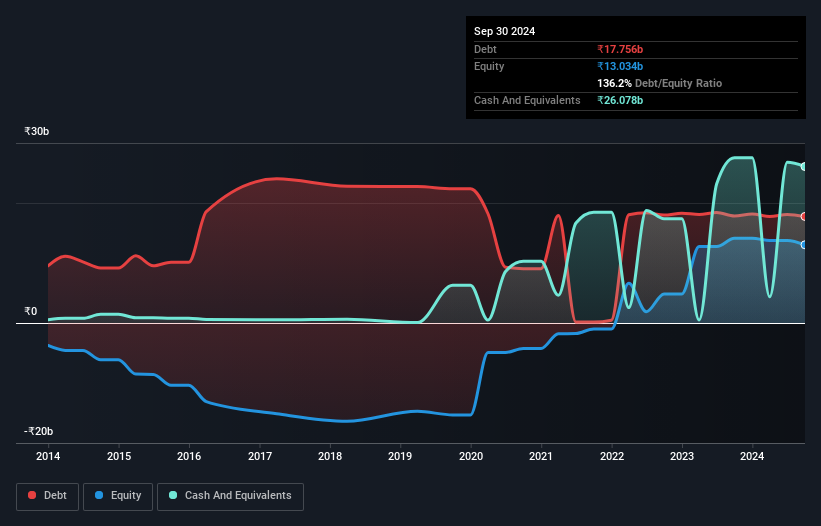821x526 pixels.
Task: Click the ₹0 y-axis label
Action: pos(30,311)
